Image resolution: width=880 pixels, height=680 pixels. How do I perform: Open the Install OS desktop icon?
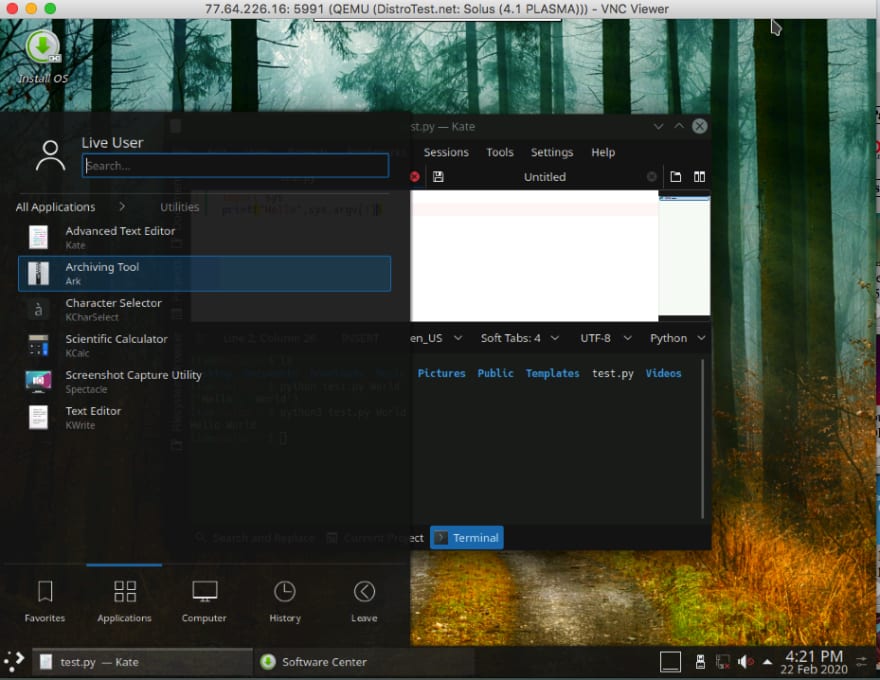(43, 57)
